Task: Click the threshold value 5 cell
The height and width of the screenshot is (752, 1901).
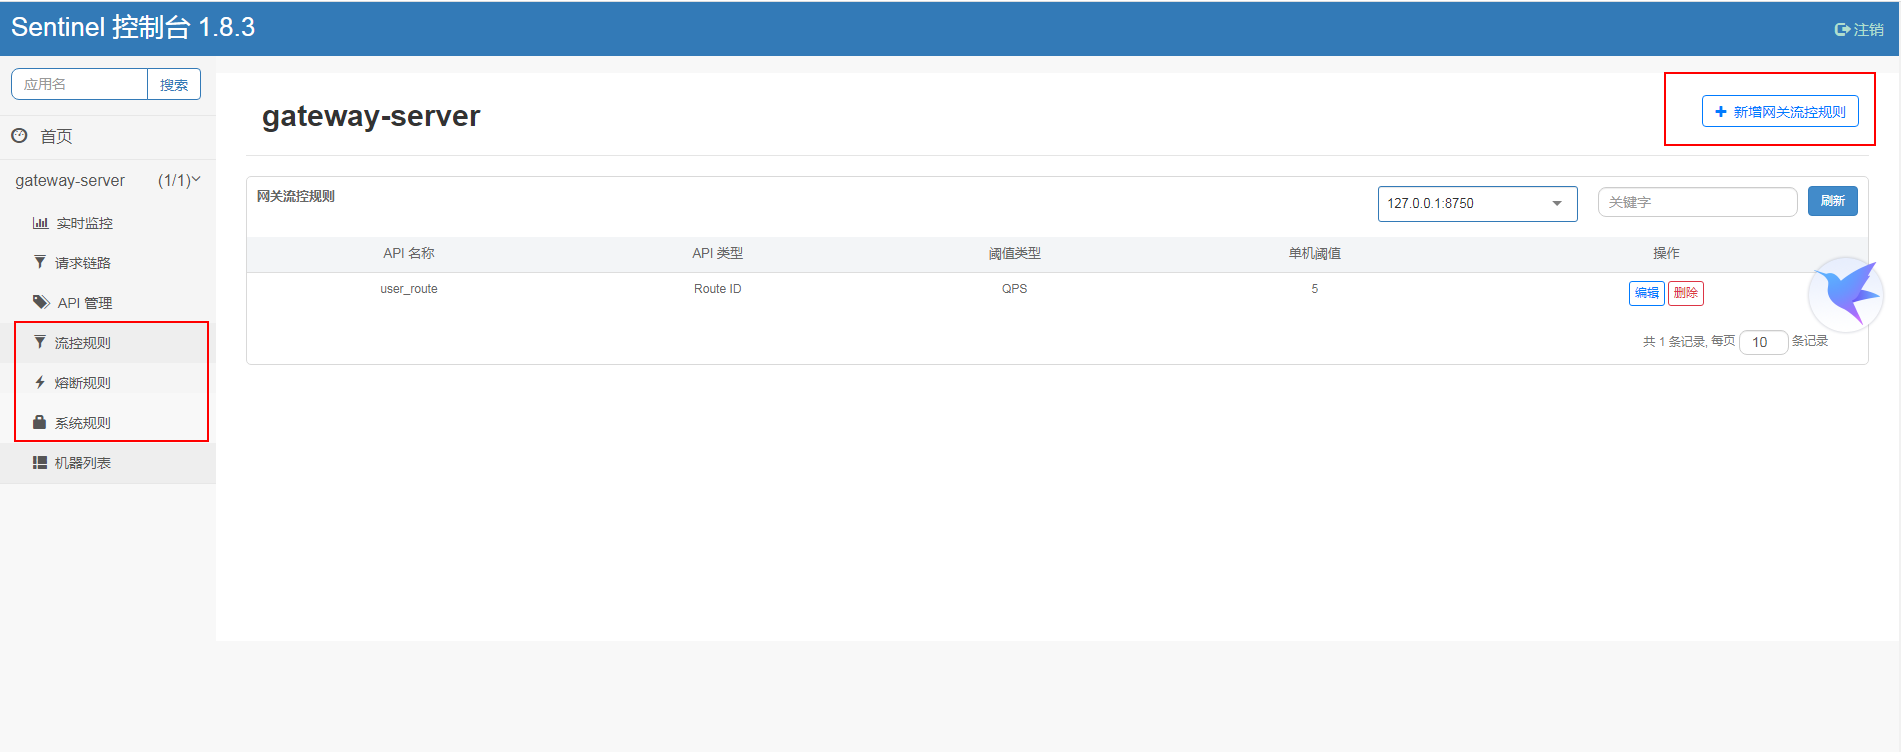Action: tap(1315, 289)
